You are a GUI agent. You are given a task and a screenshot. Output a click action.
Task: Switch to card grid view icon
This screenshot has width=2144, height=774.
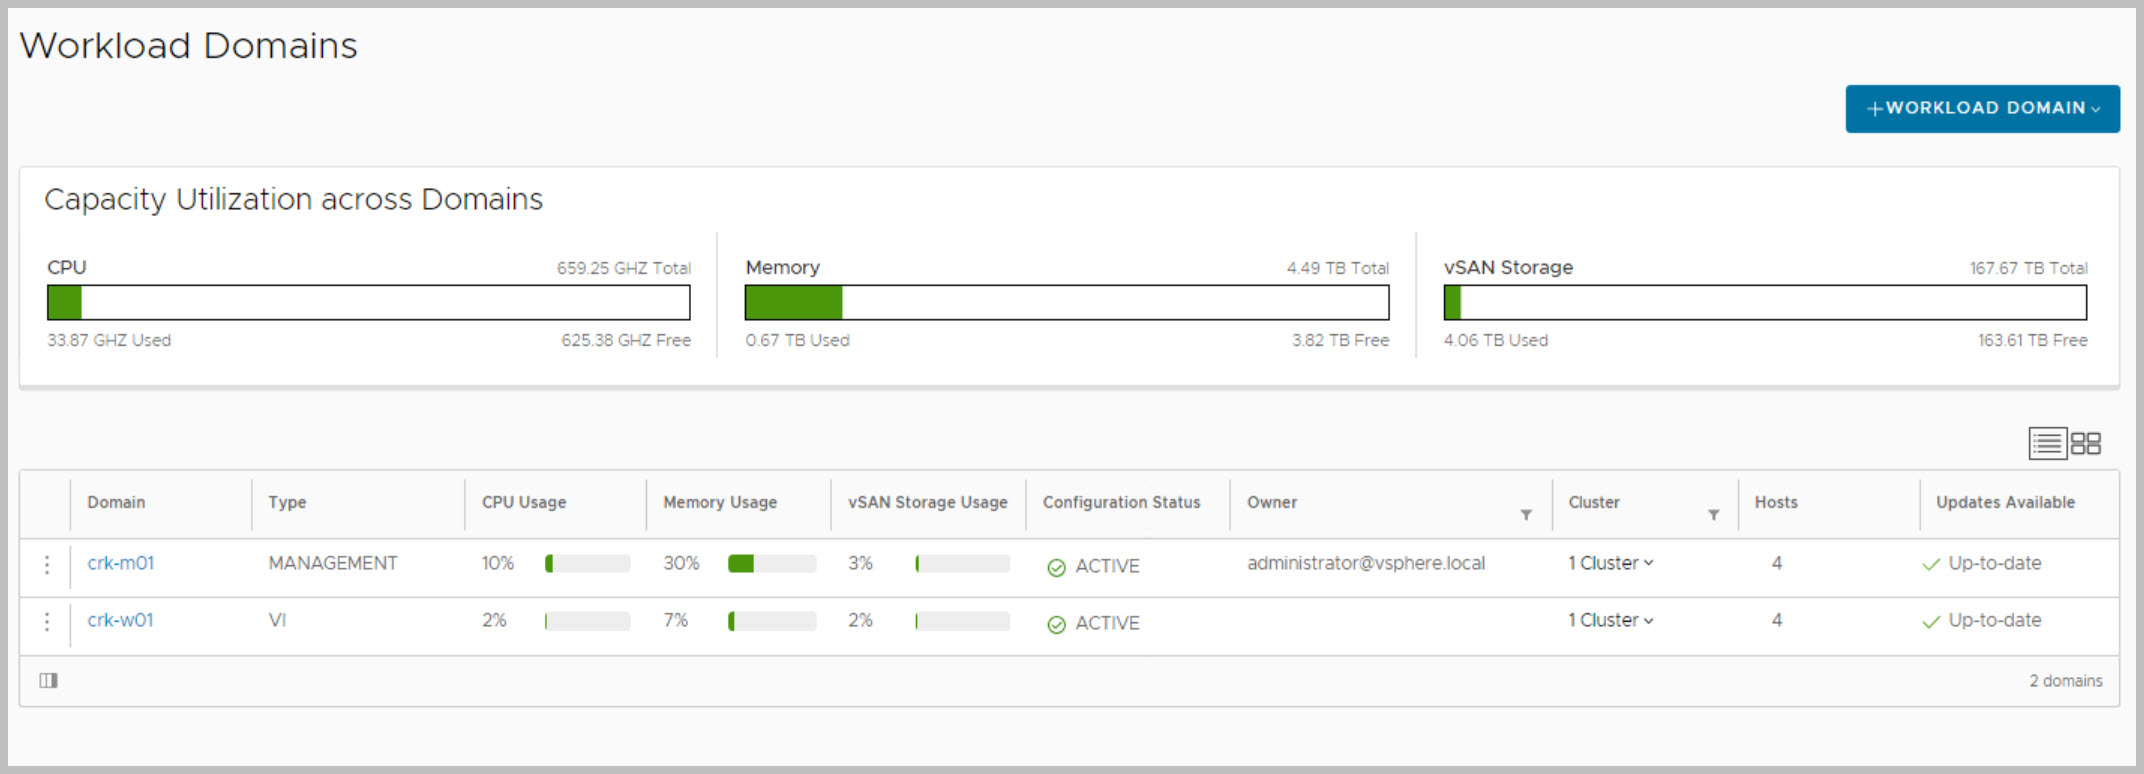click(2086, 443)
